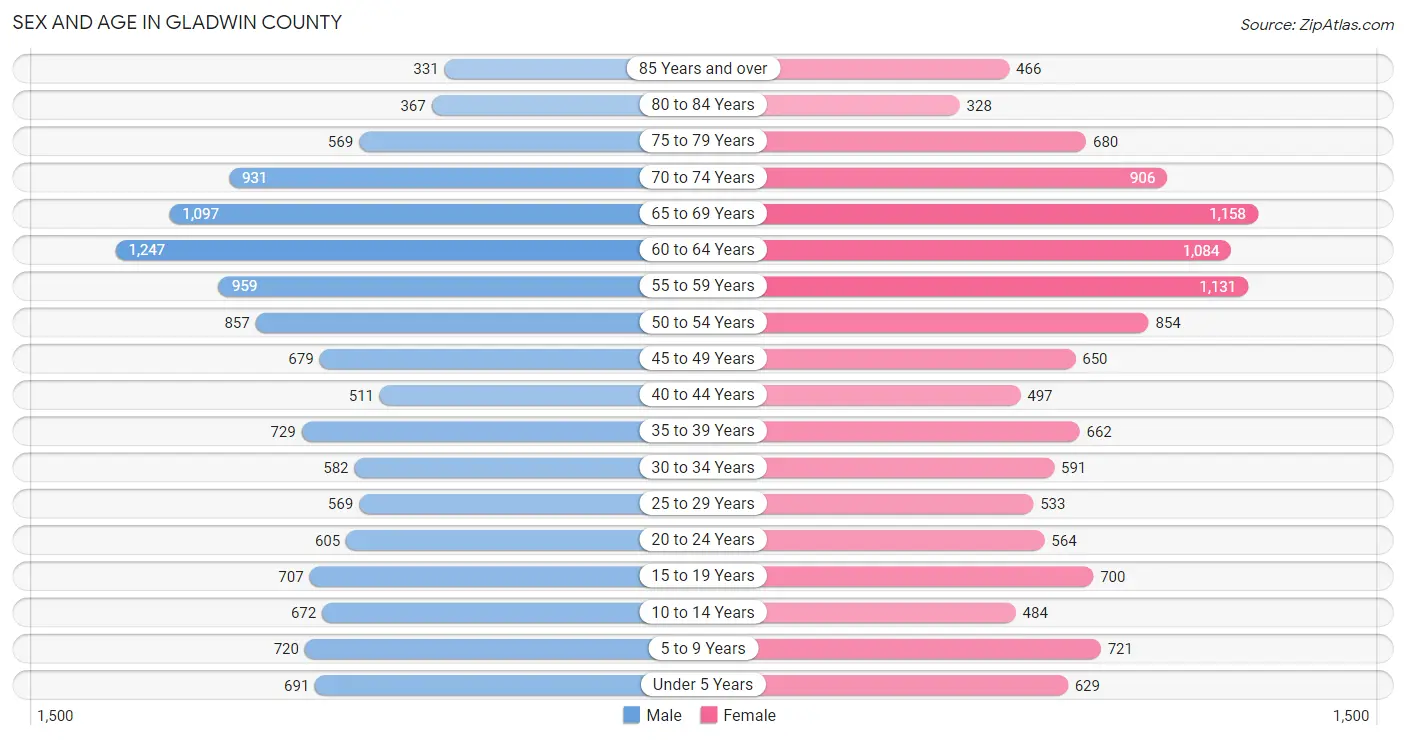Click the pink Female legend swatch

[x=709, y=715]
